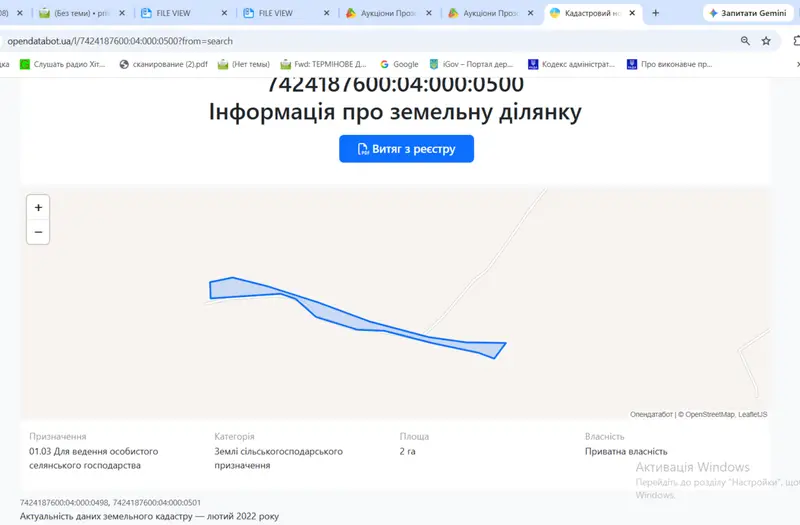Close the first FILE VIEW tab
This screenshot has height=525, width=800.
[x=224, y=13]
